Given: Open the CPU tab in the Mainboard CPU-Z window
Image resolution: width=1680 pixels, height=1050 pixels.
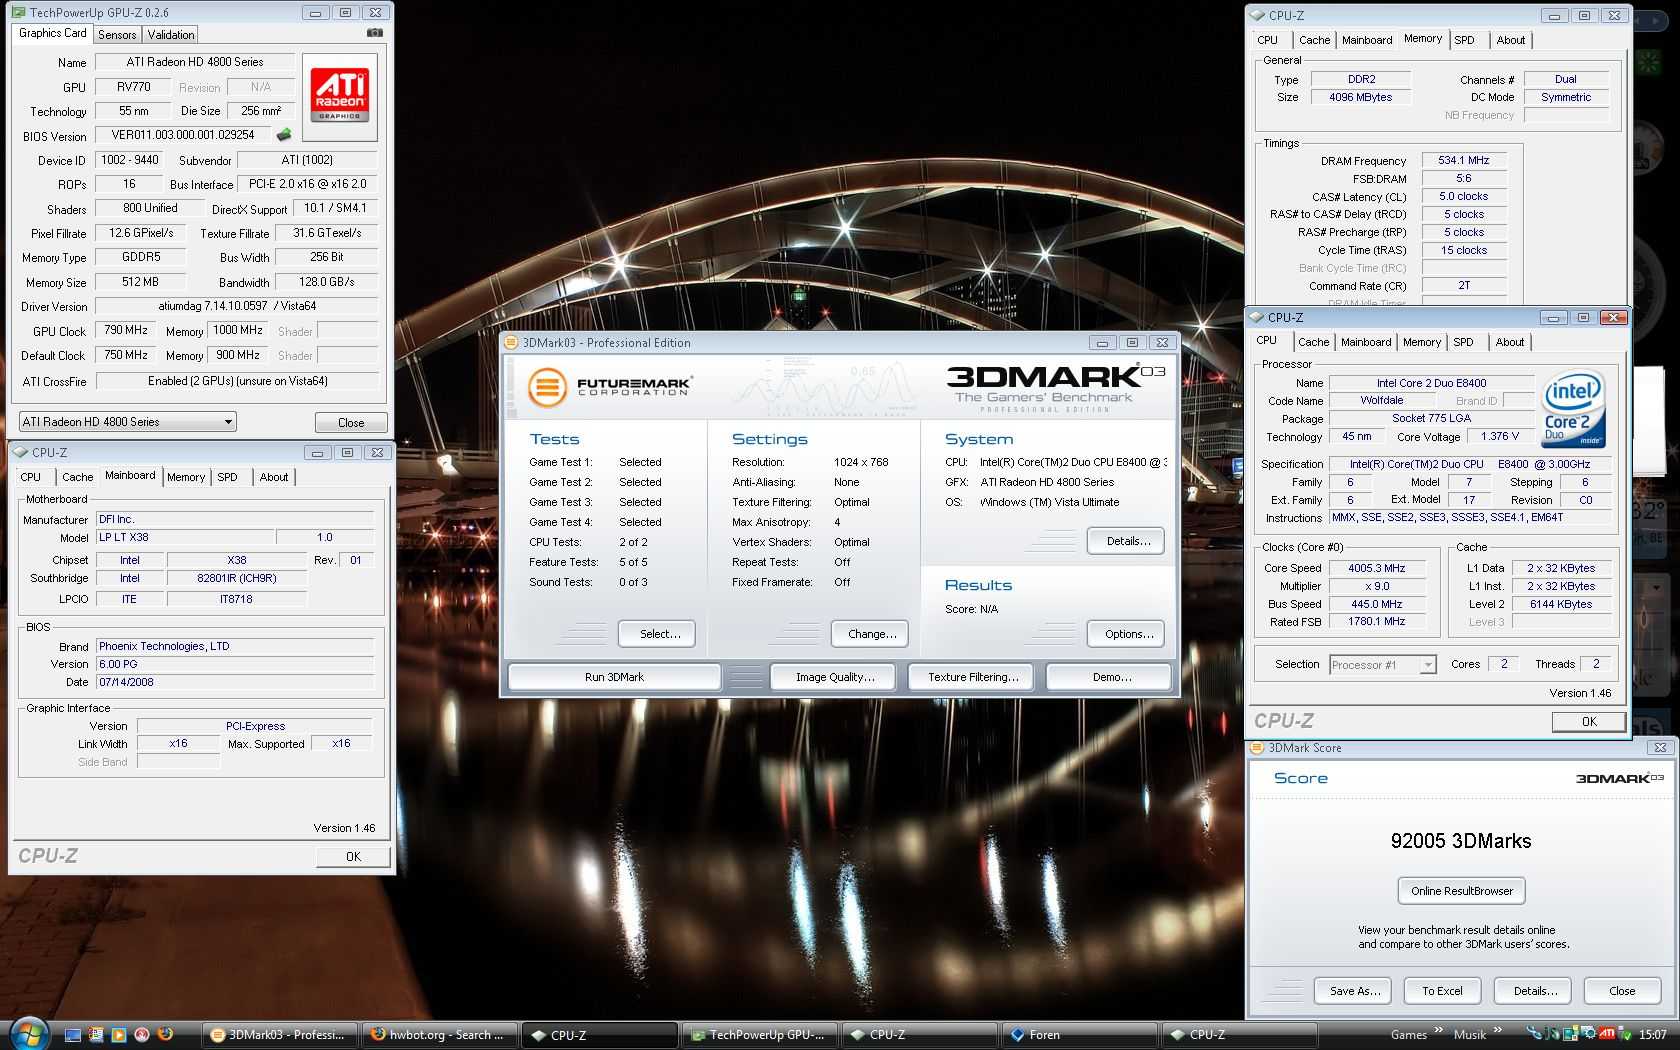Looking at the screenshot, I should (31, 478).
